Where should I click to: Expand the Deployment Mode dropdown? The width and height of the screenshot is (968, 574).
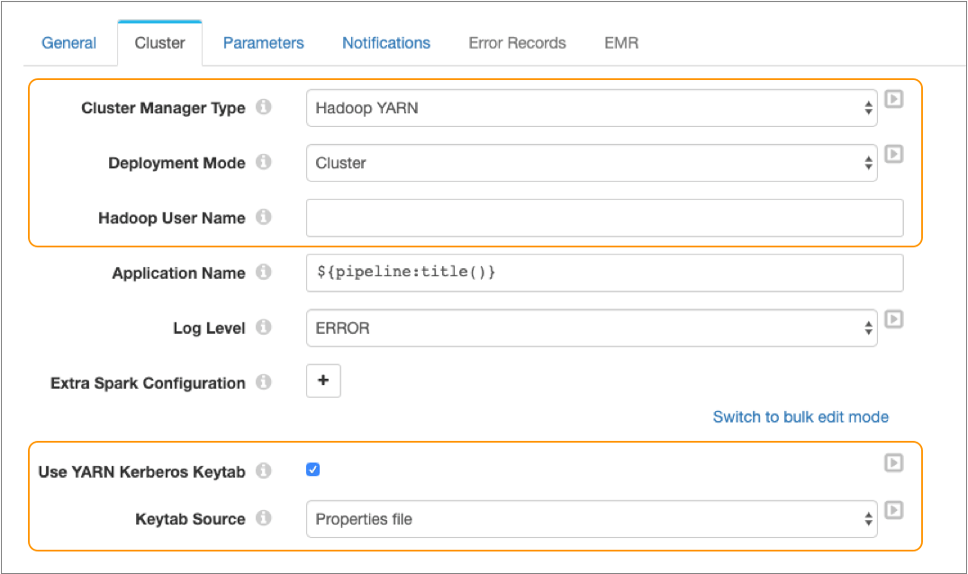click(591, 163)
